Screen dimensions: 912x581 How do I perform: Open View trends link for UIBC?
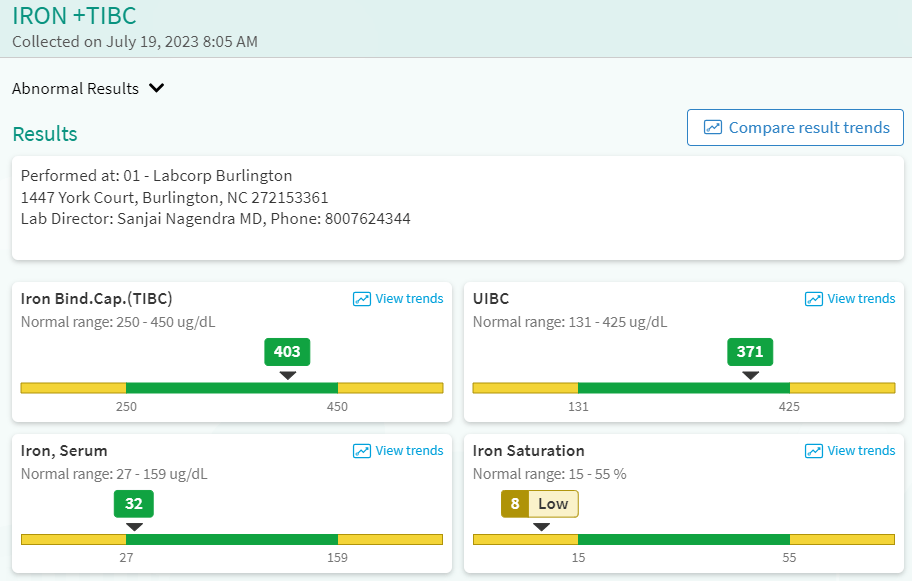pos(861,299)
